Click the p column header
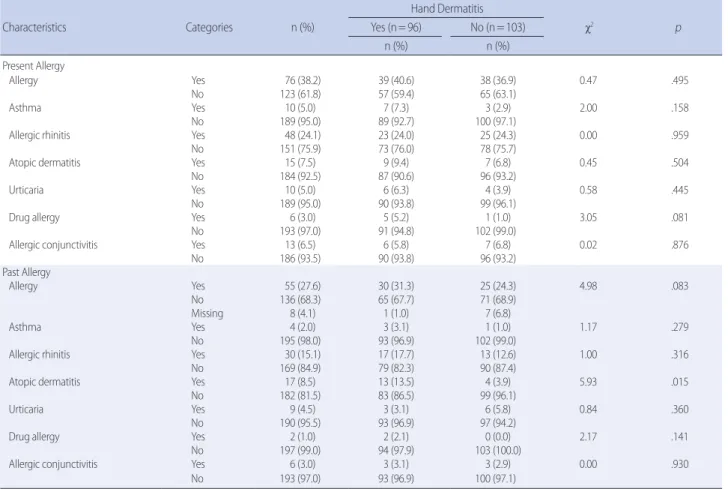 [678, 28]
